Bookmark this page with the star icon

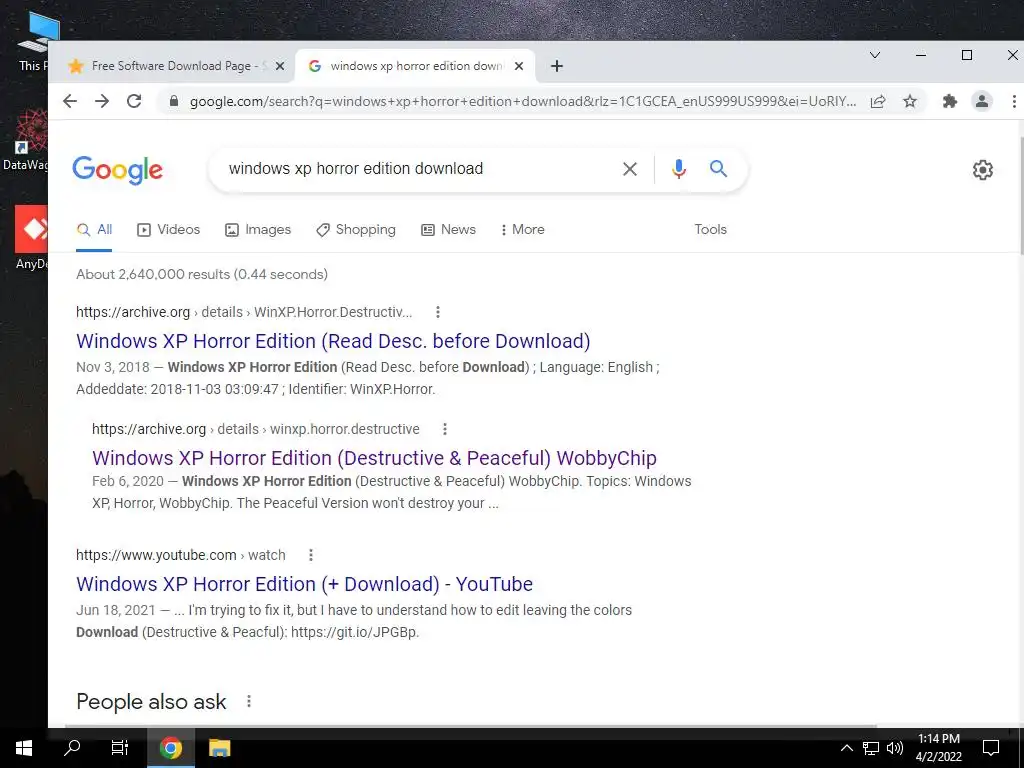(910, 101)
